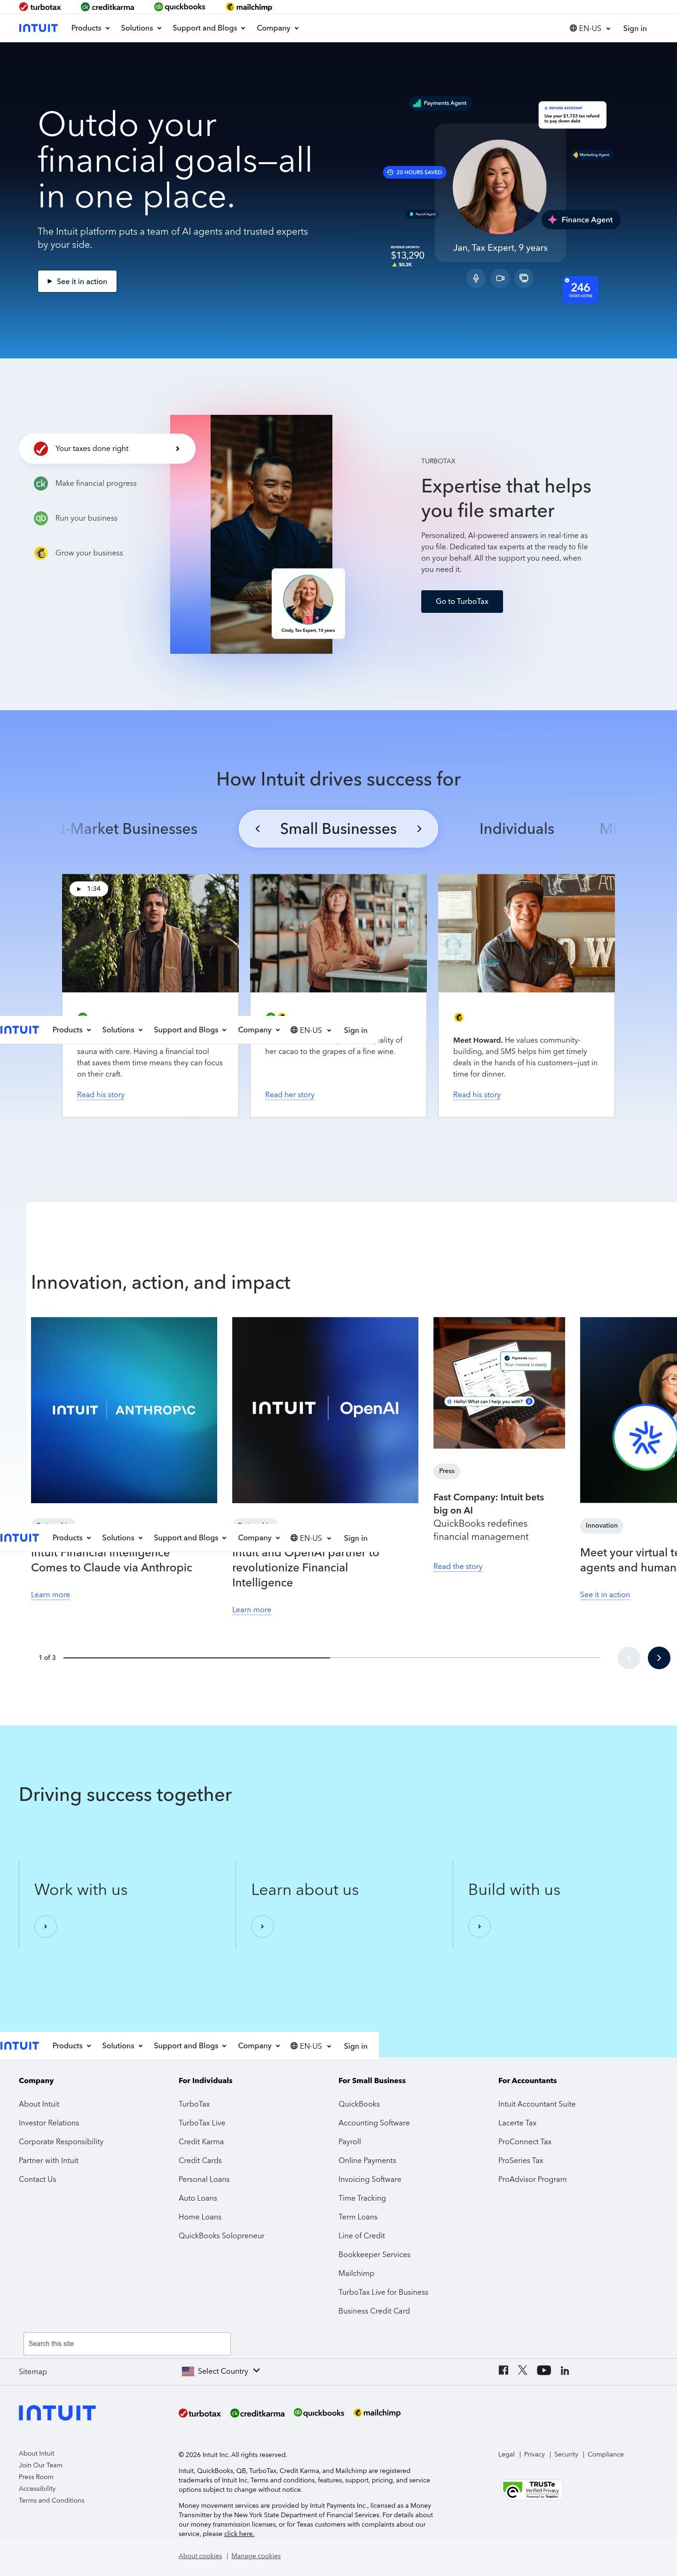Open the QuickBooks logo in the top bar
The height and width of the screenshot is (2576, 677).
[179, 7]
